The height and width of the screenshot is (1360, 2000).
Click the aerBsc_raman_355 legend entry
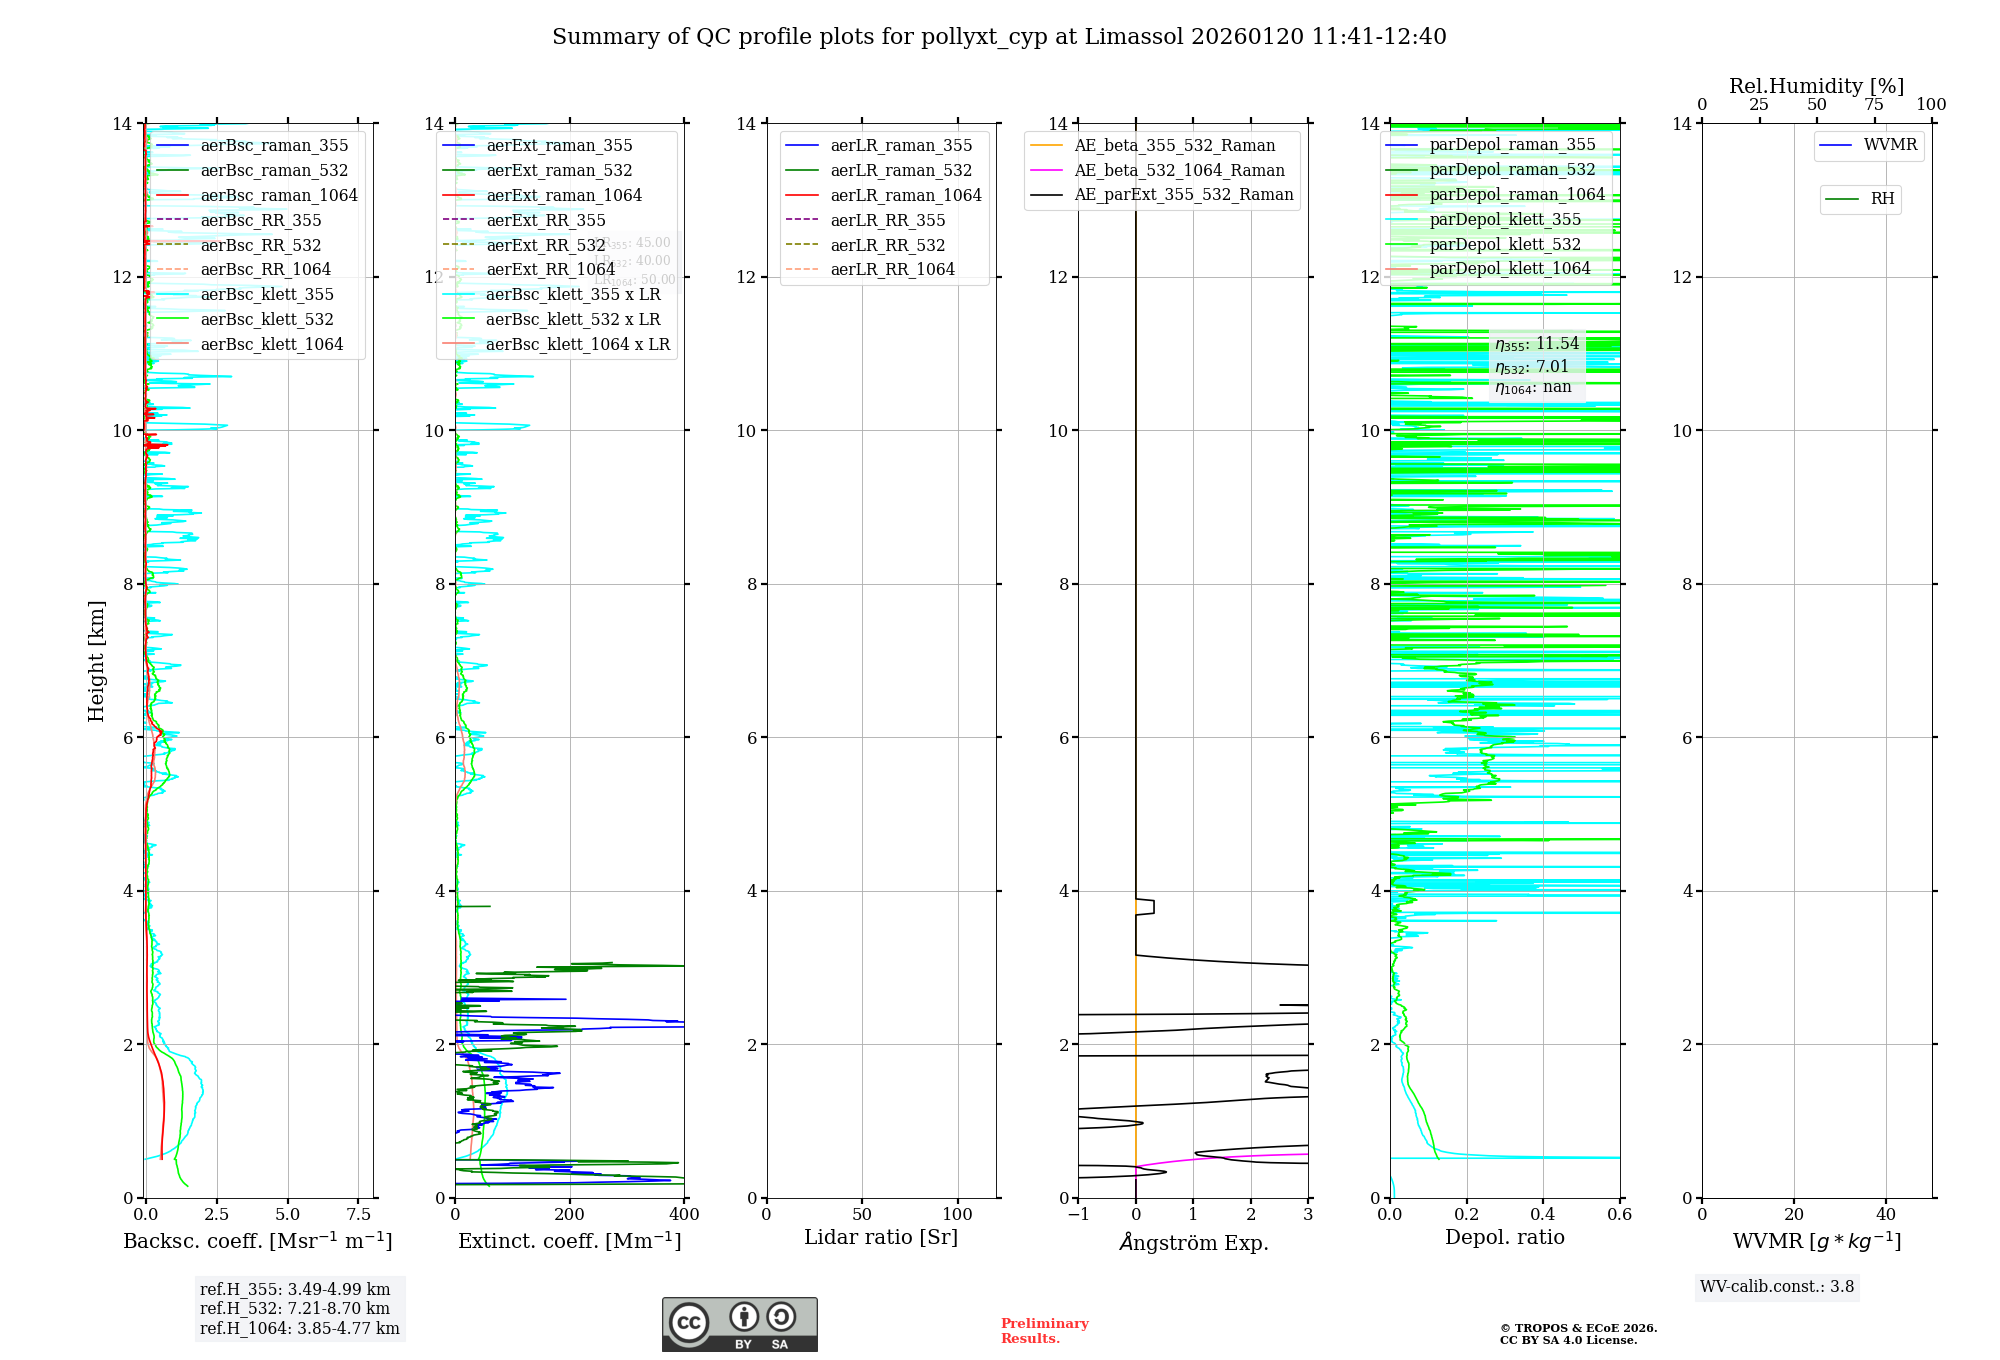[273, 146]
